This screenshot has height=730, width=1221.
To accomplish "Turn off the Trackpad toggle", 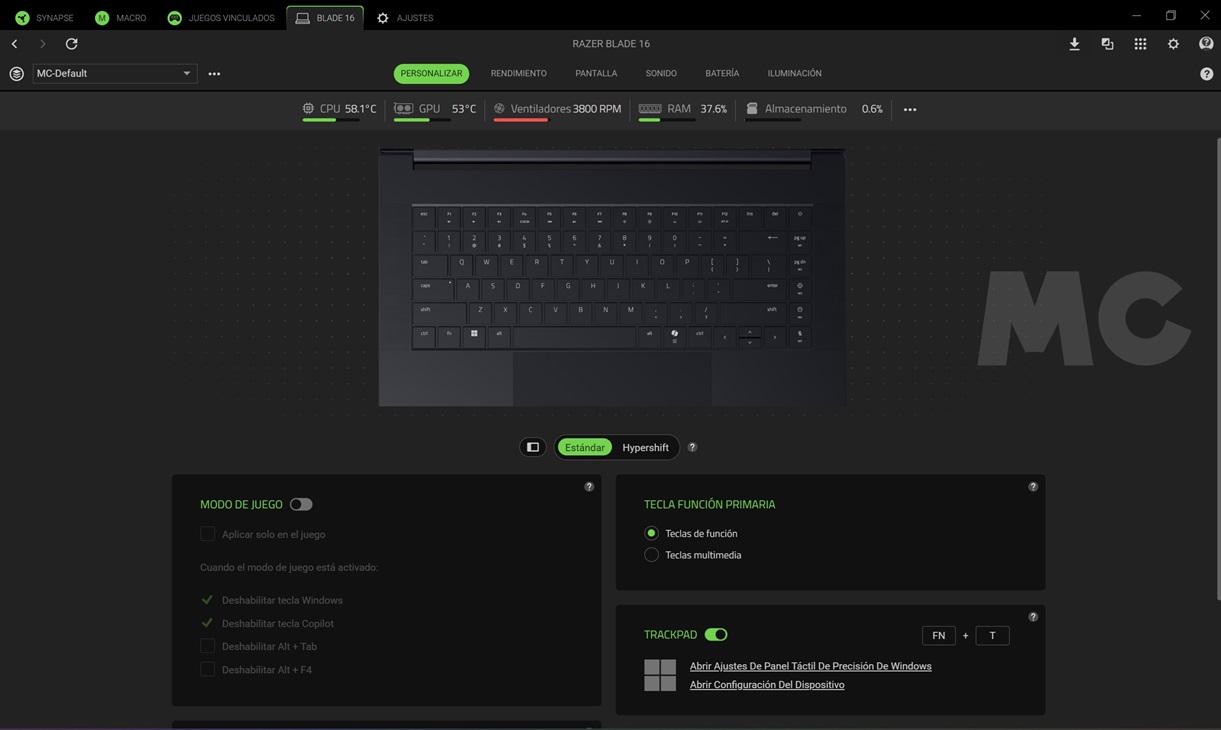I will [716, 634].
